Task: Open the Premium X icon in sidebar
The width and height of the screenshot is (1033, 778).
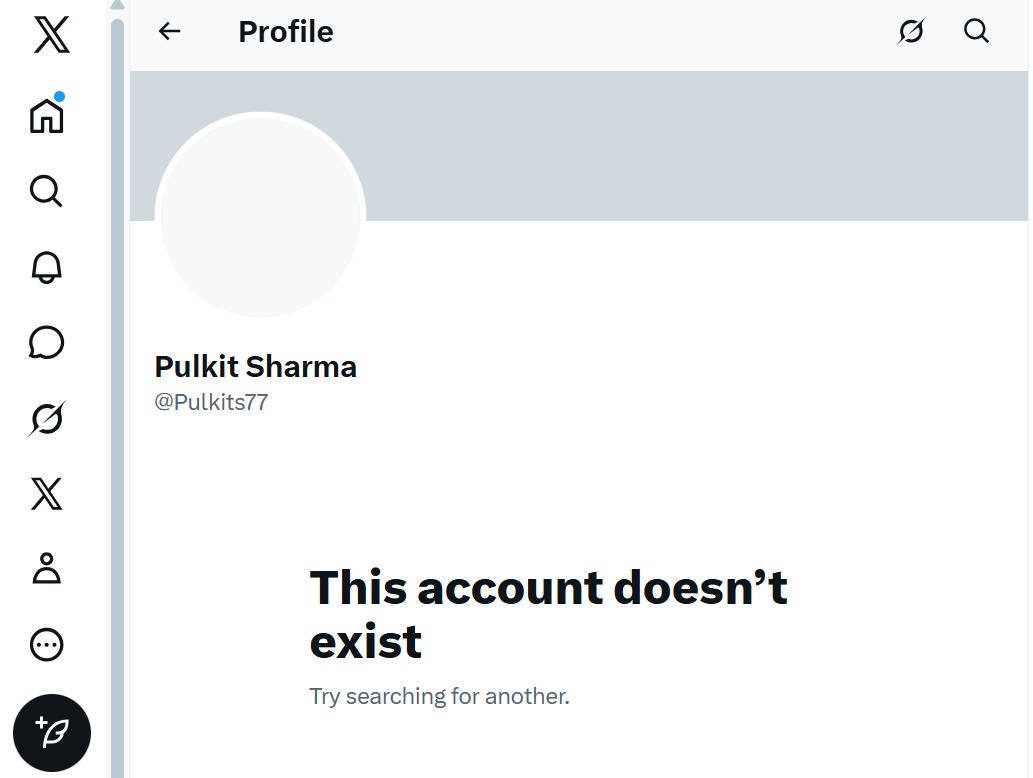Action: click(47, 494)
